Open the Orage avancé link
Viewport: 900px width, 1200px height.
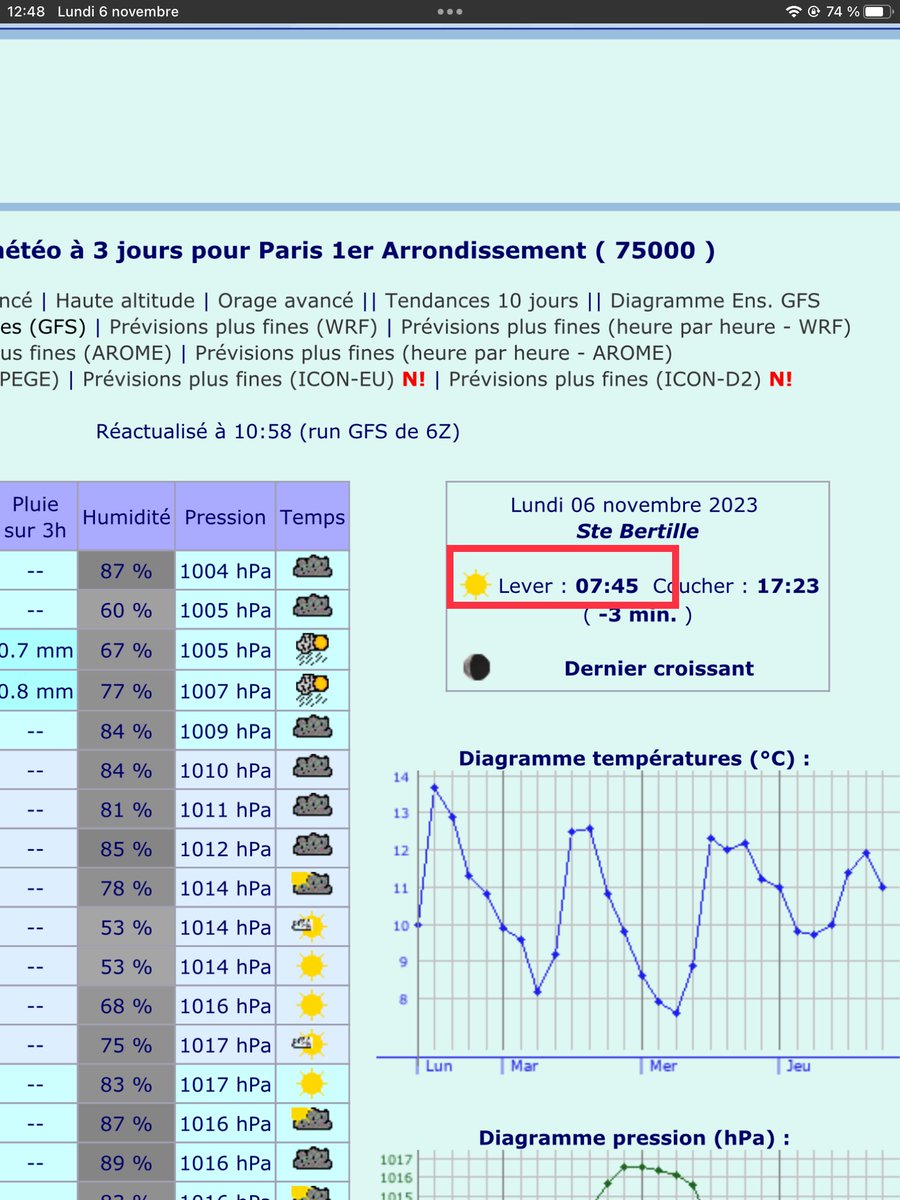[286, 300]
